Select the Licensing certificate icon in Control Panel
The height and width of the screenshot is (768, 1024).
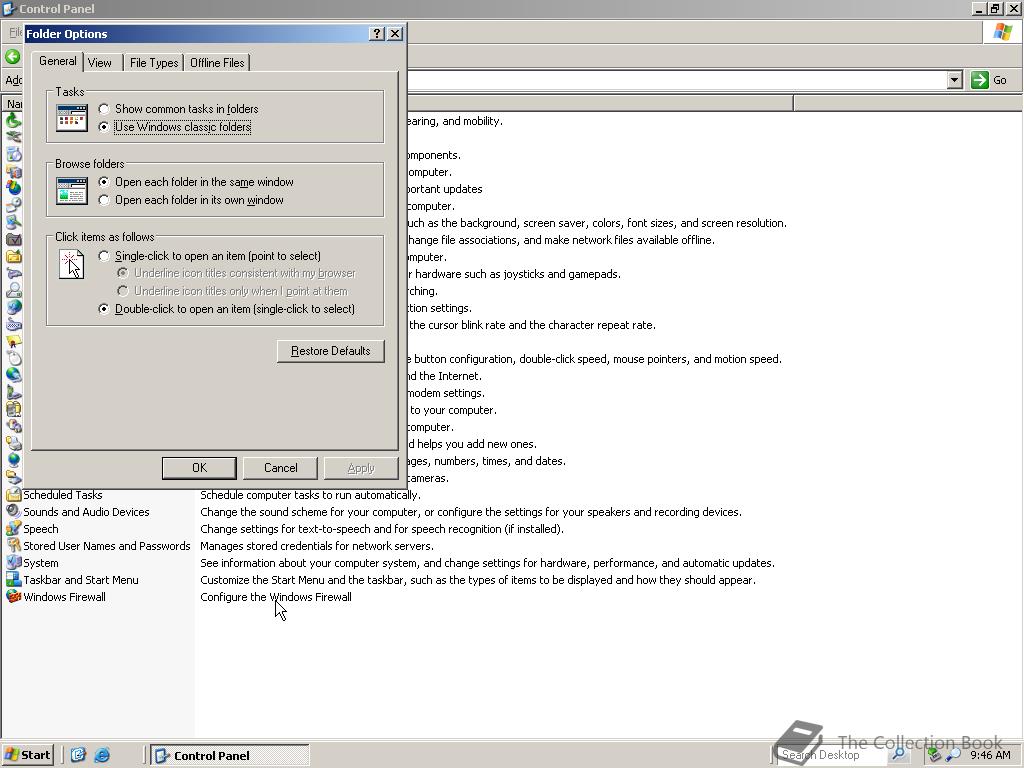13,342
